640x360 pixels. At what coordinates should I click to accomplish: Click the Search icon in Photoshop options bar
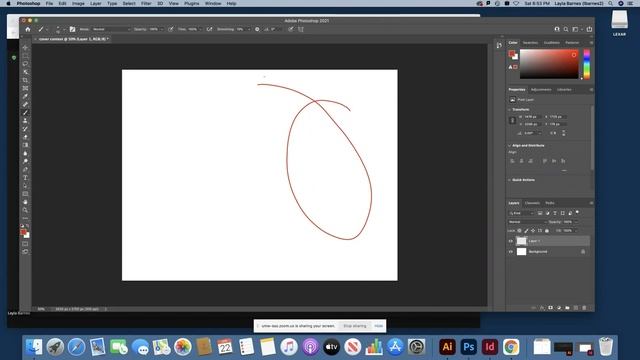click(566, 29)
